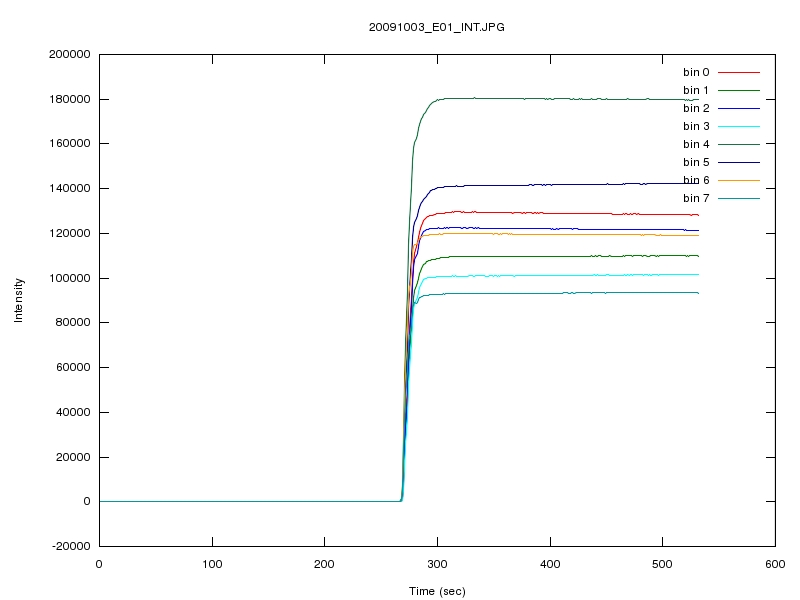Select the 'bin 5' legend label
The image size is (800, 600).
click(696, 162)
